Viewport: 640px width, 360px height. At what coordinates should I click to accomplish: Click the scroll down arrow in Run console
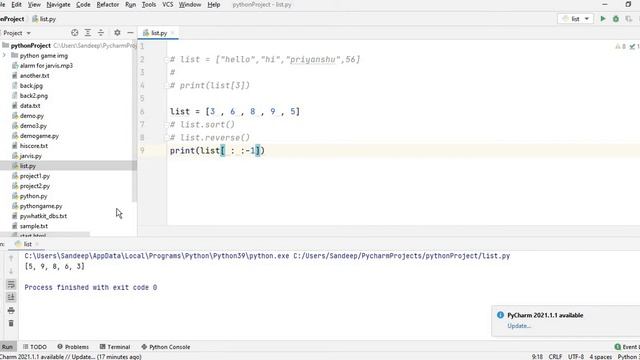(11, 271)
